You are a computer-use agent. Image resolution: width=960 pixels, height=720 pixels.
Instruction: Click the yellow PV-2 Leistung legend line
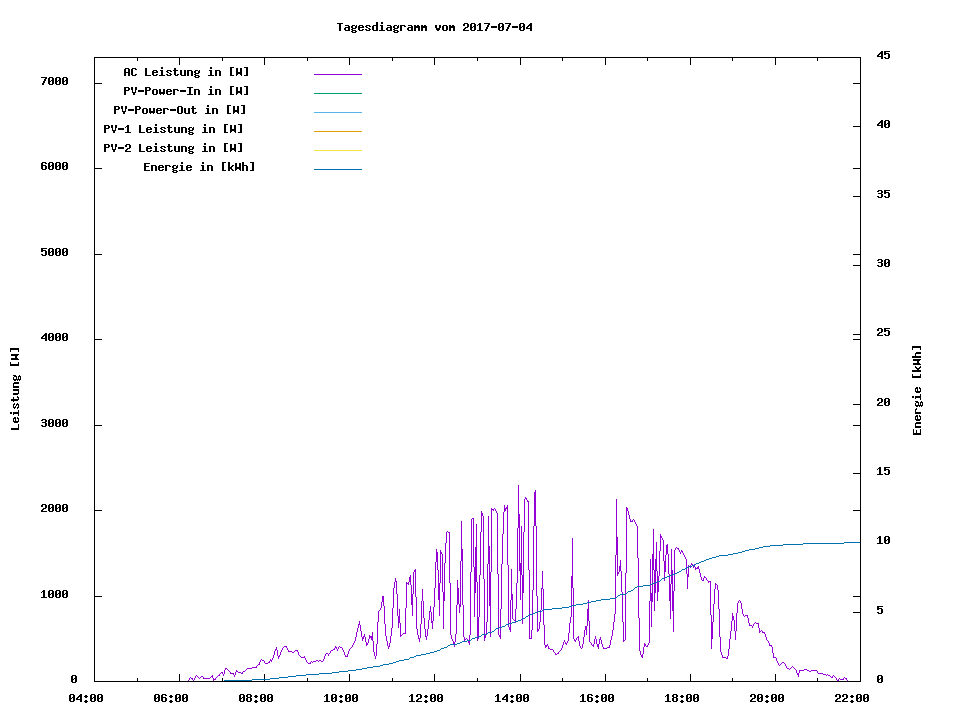337,150
